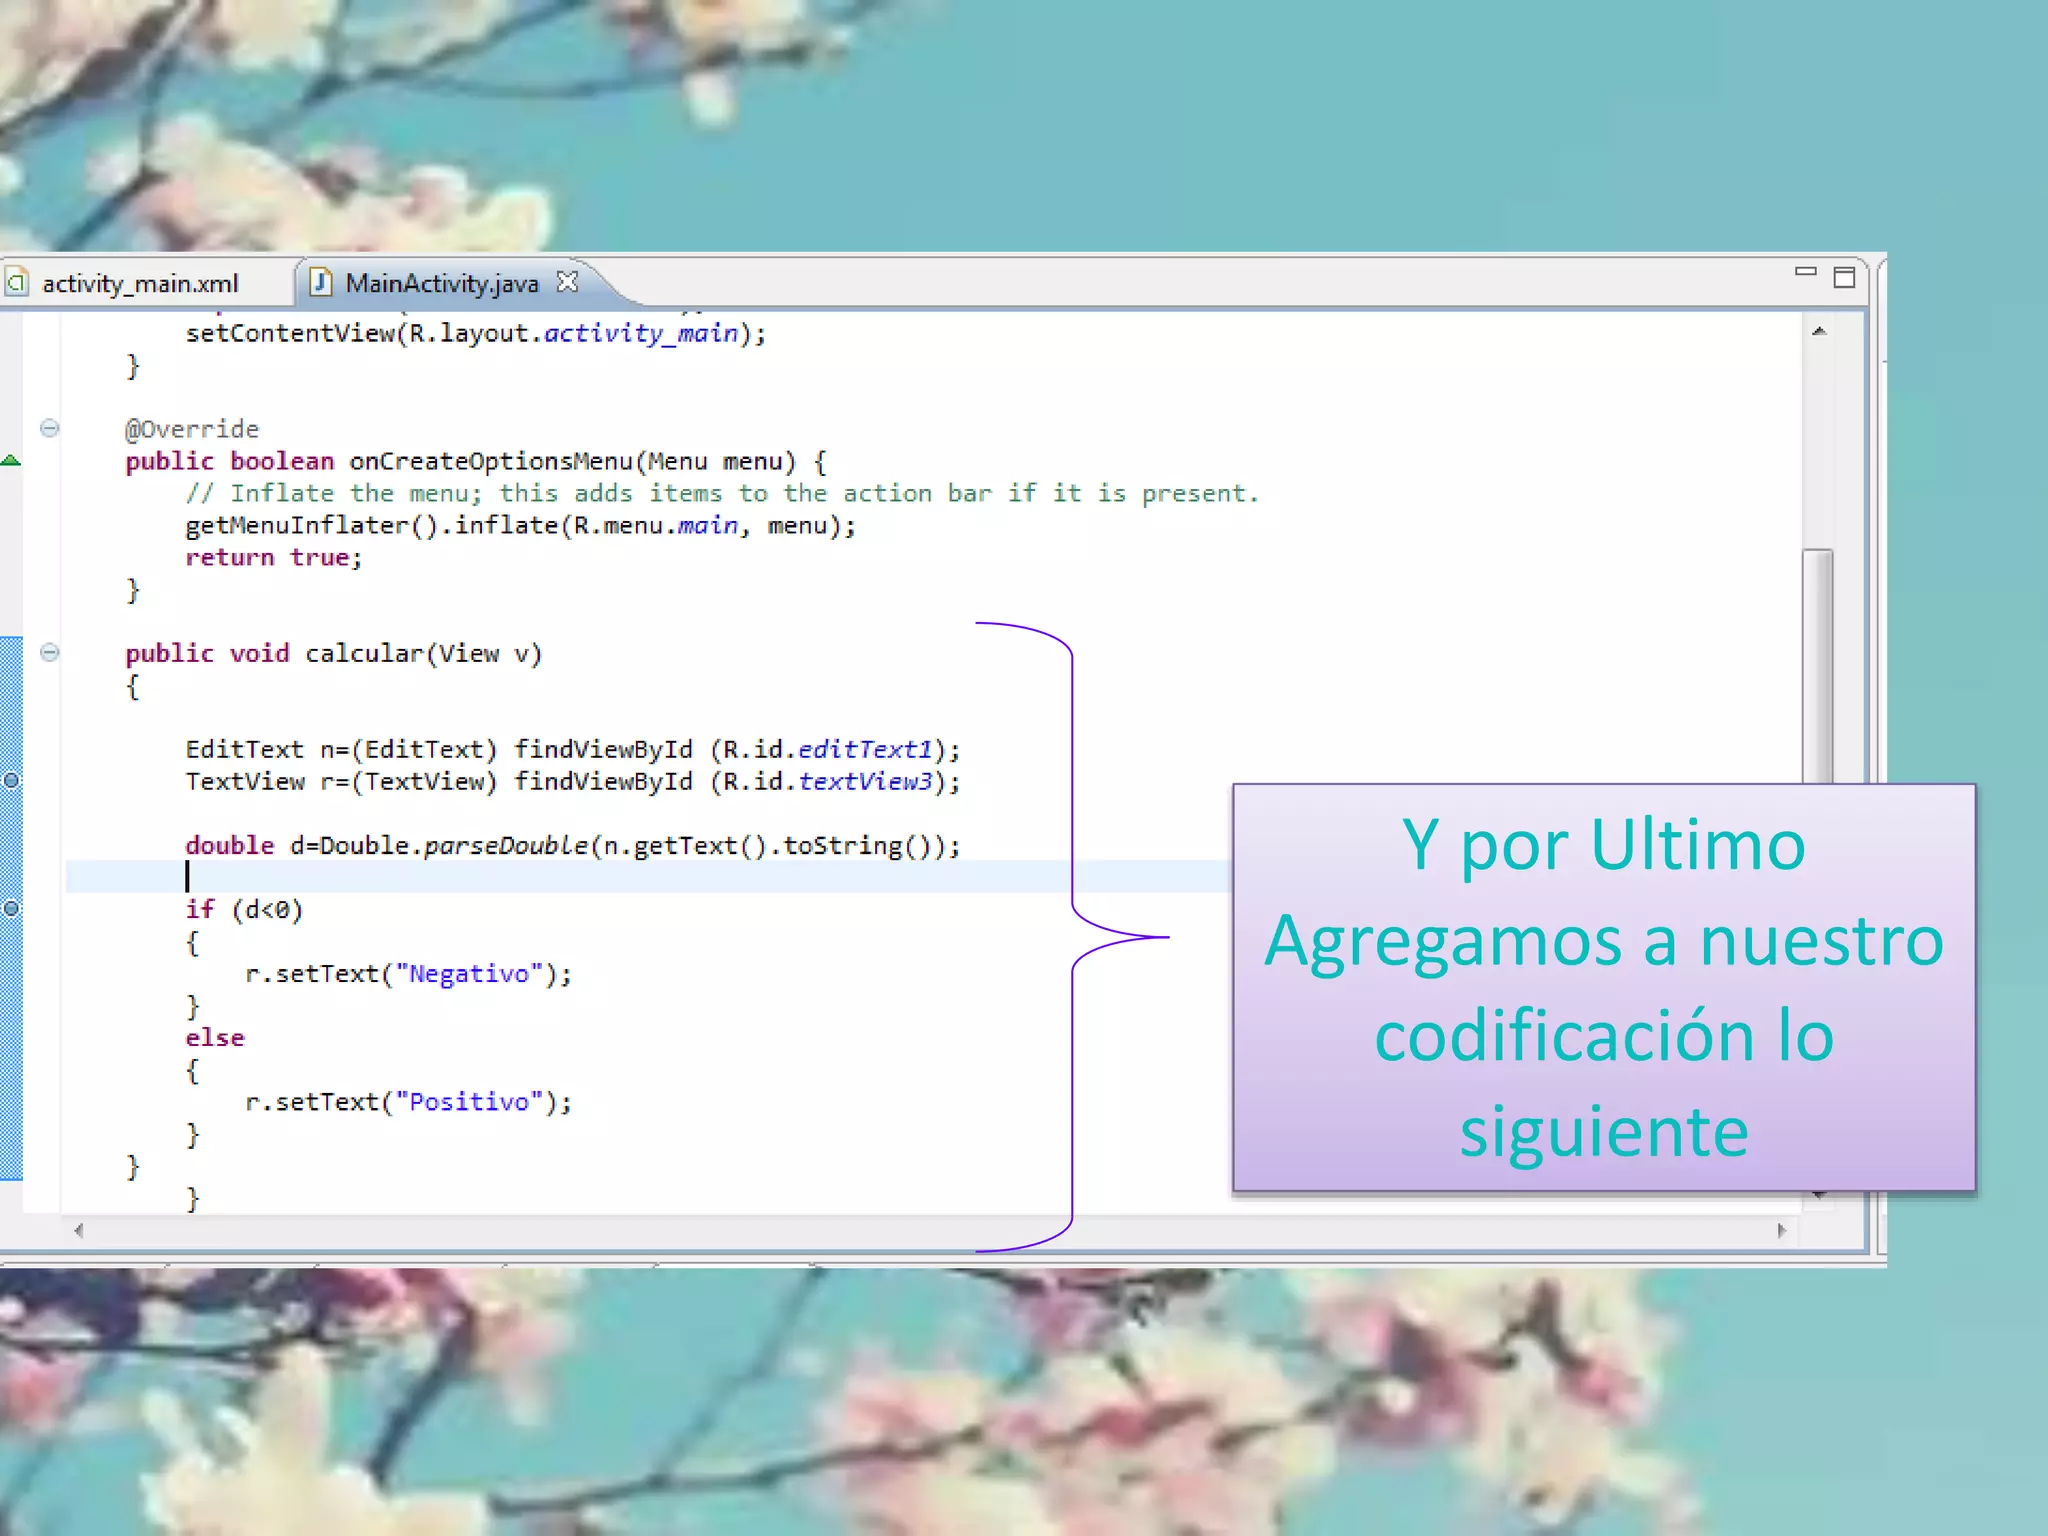Viewport: 2048px width, 1536px height.
Task: Click on "onCreateOptionsMenu" method name
Action: pos(490,461)
